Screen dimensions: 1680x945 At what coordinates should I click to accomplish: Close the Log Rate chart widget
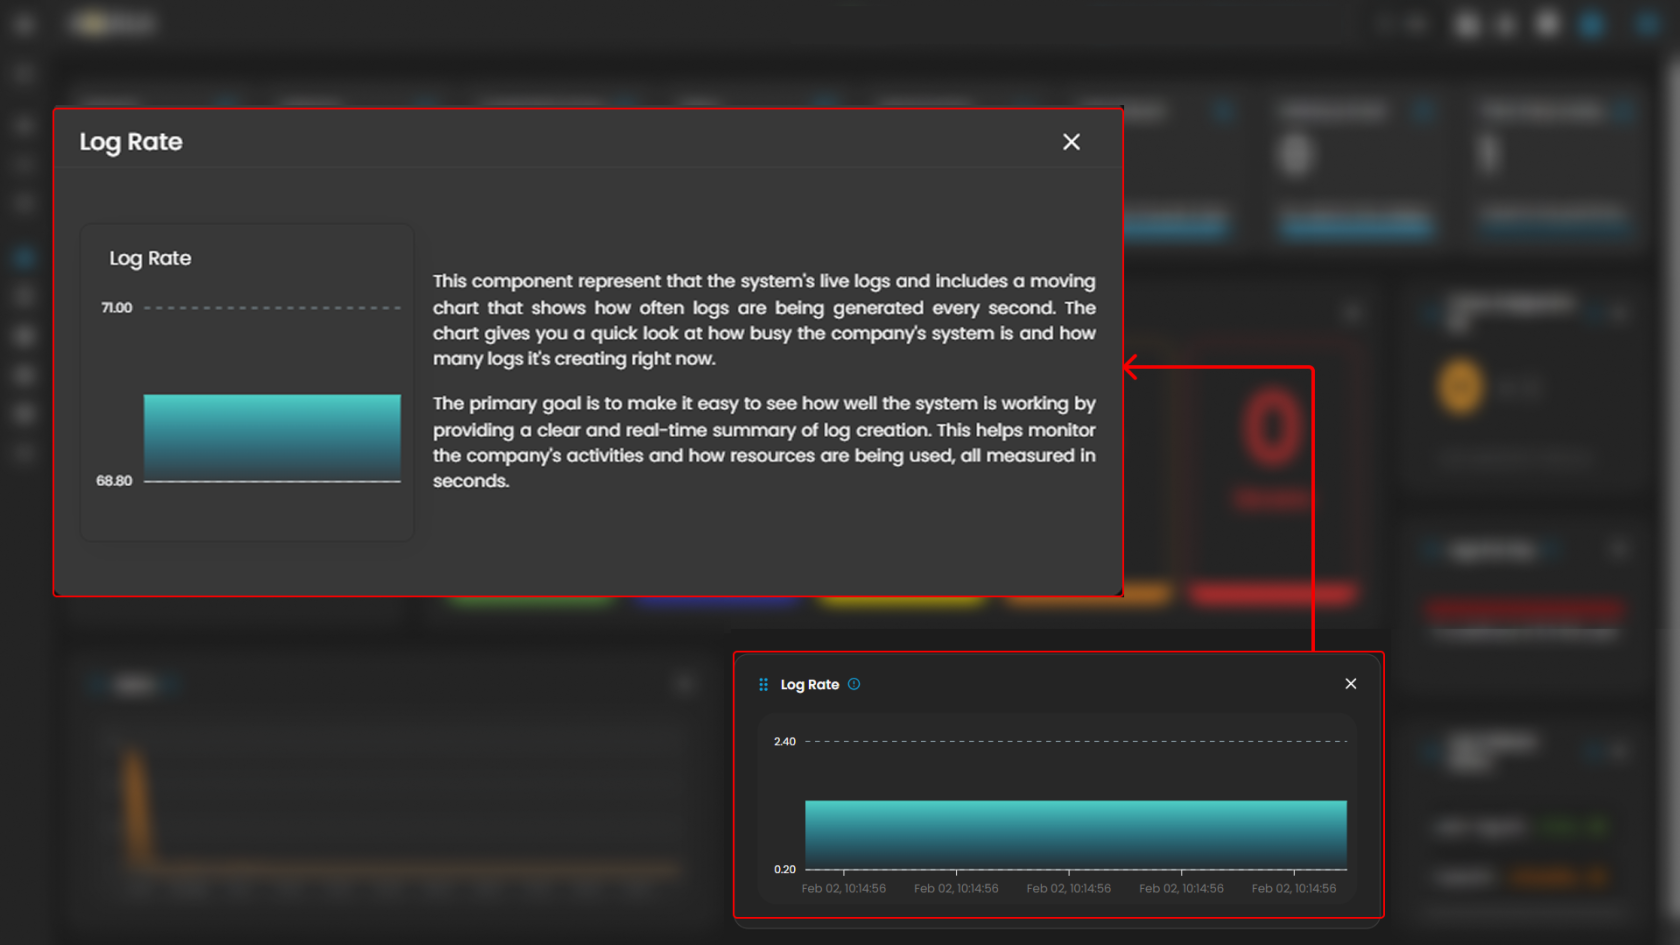point(1350,684)
